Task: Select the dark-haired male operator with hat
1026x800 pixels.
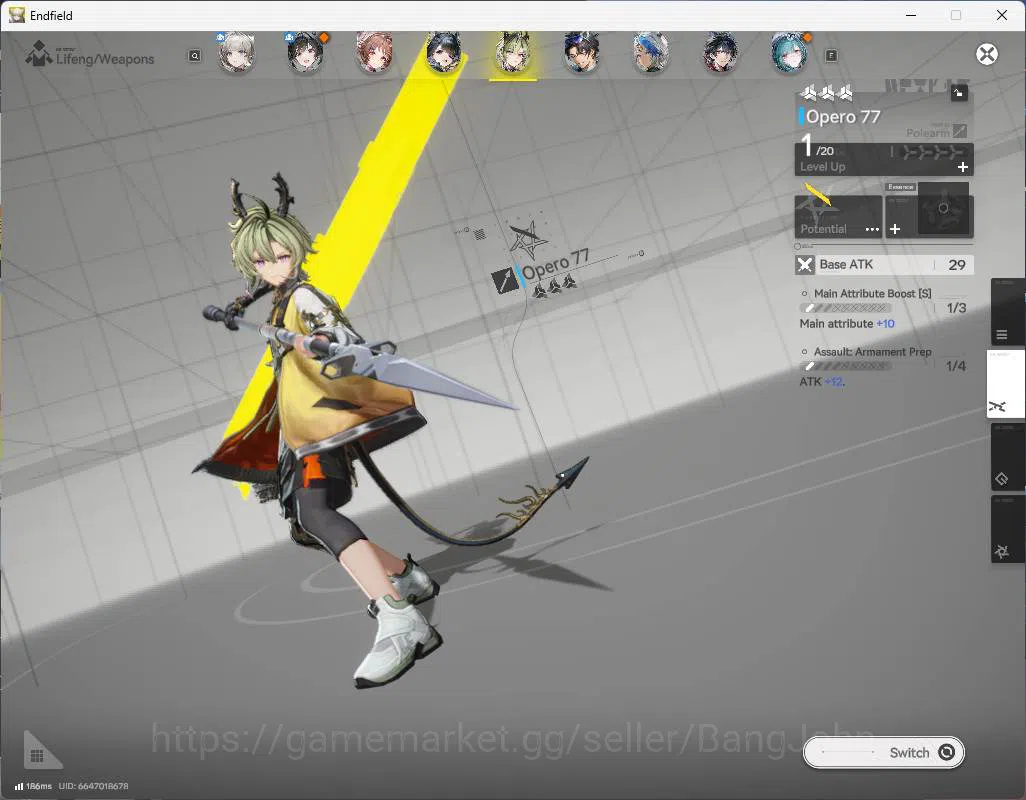Action: 582,53
